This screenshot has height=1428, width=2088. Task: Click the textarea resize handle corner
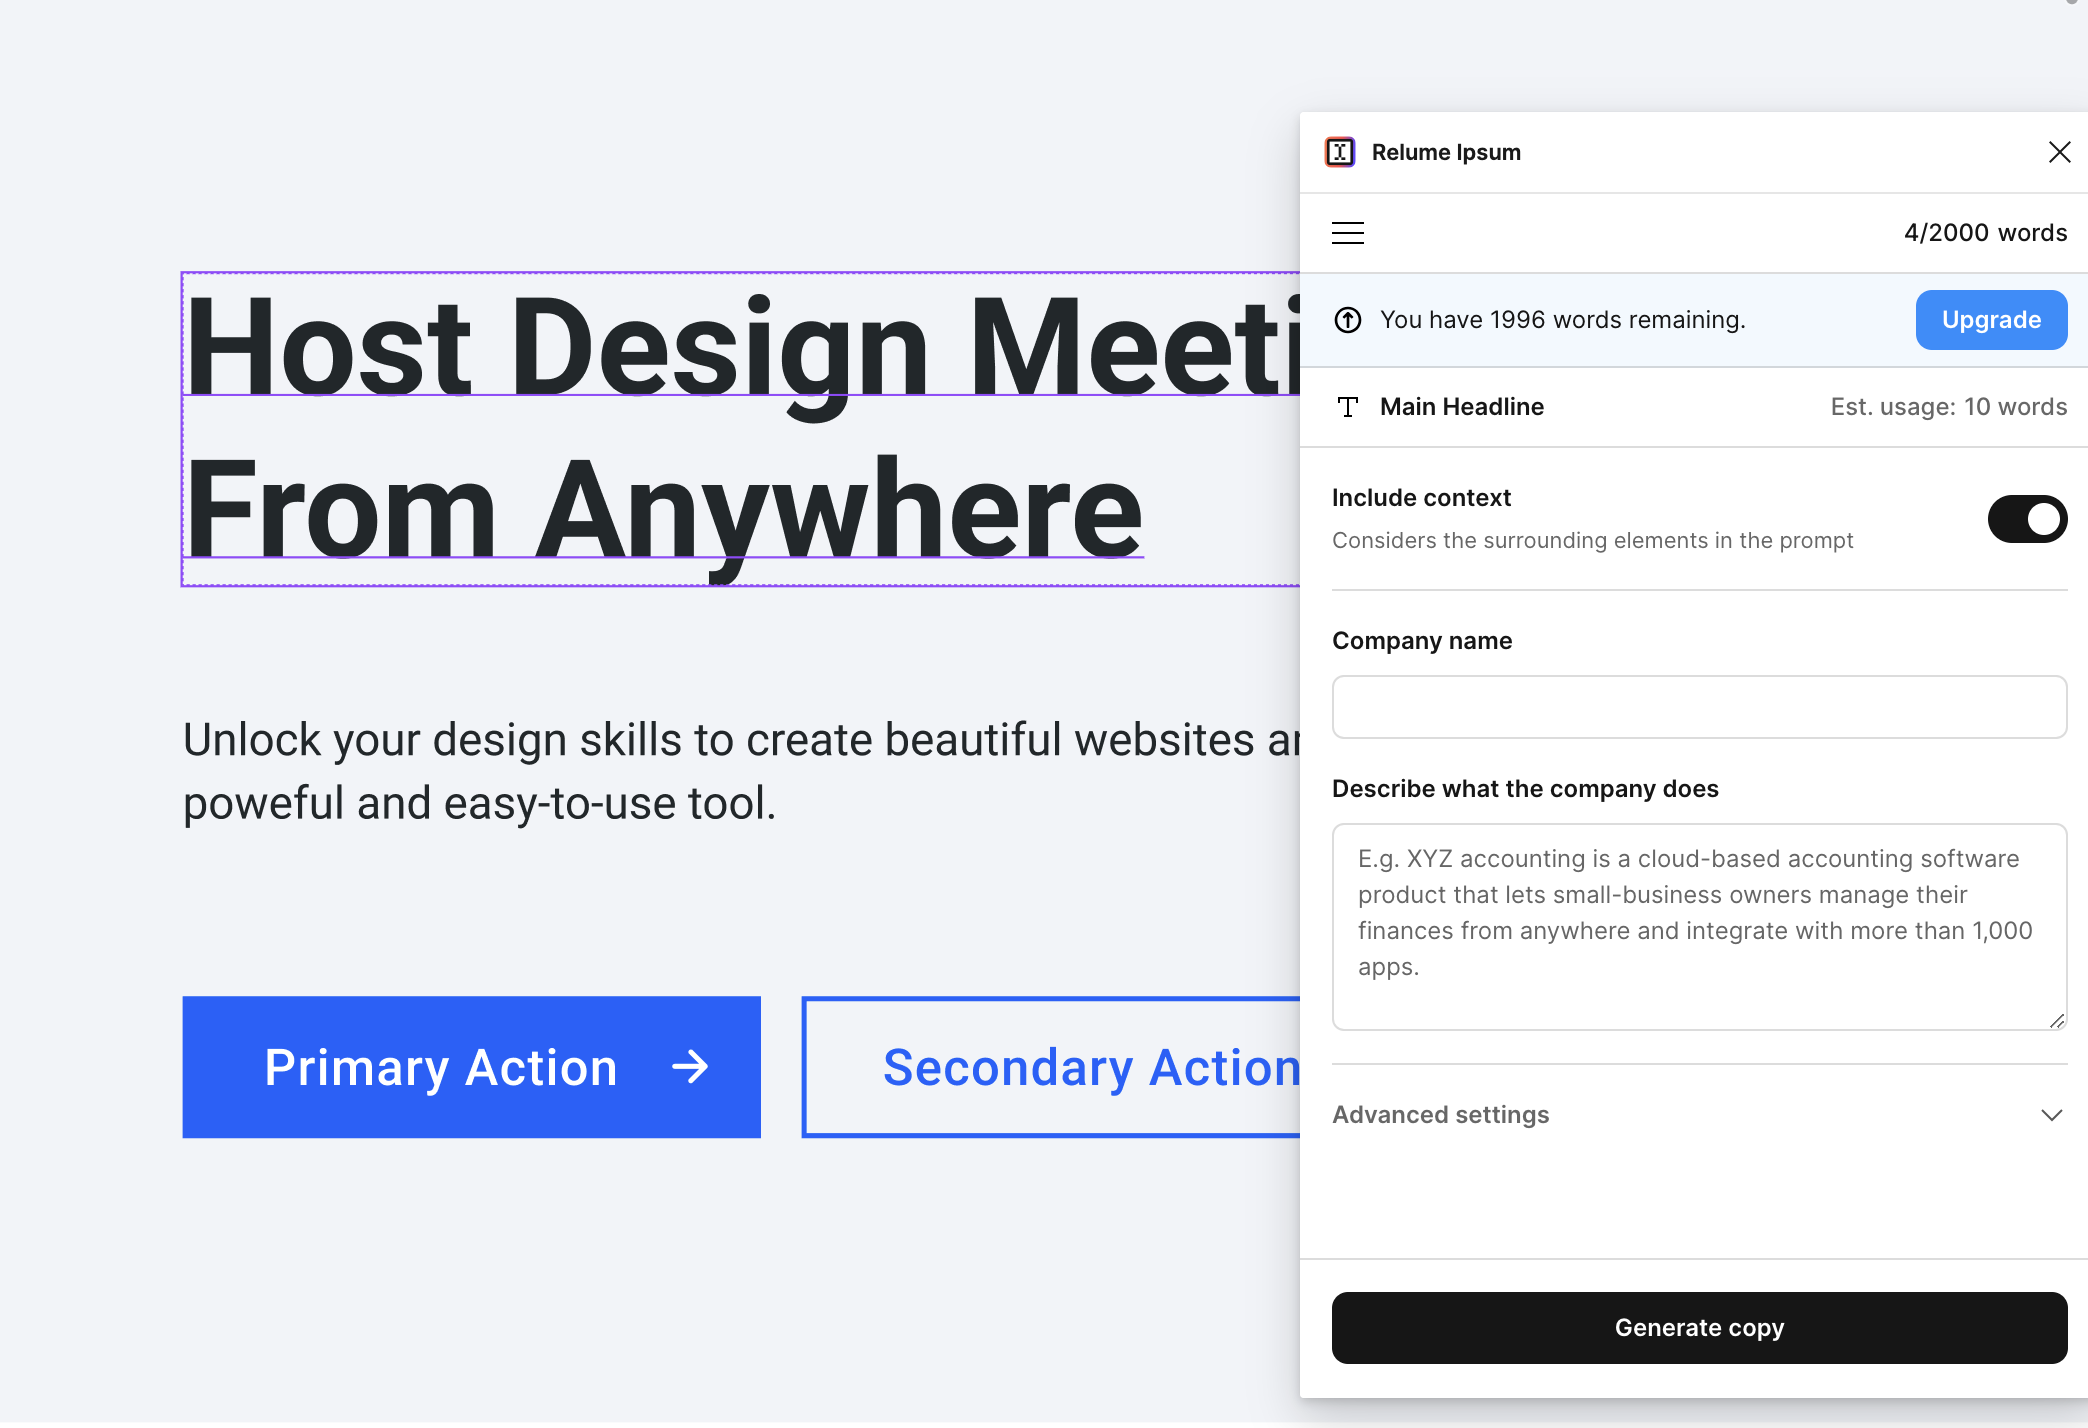[2057, 1021]
